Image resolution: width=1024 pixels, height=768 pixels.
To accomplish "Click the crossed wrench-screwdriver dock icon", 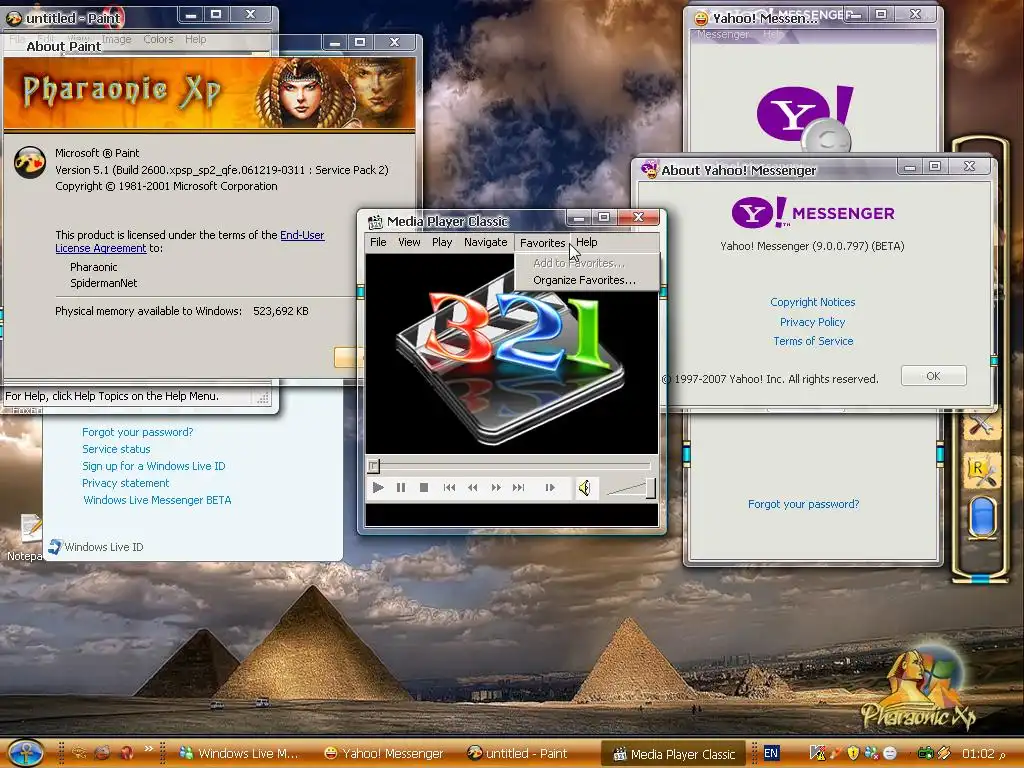I will coord(980,426).
